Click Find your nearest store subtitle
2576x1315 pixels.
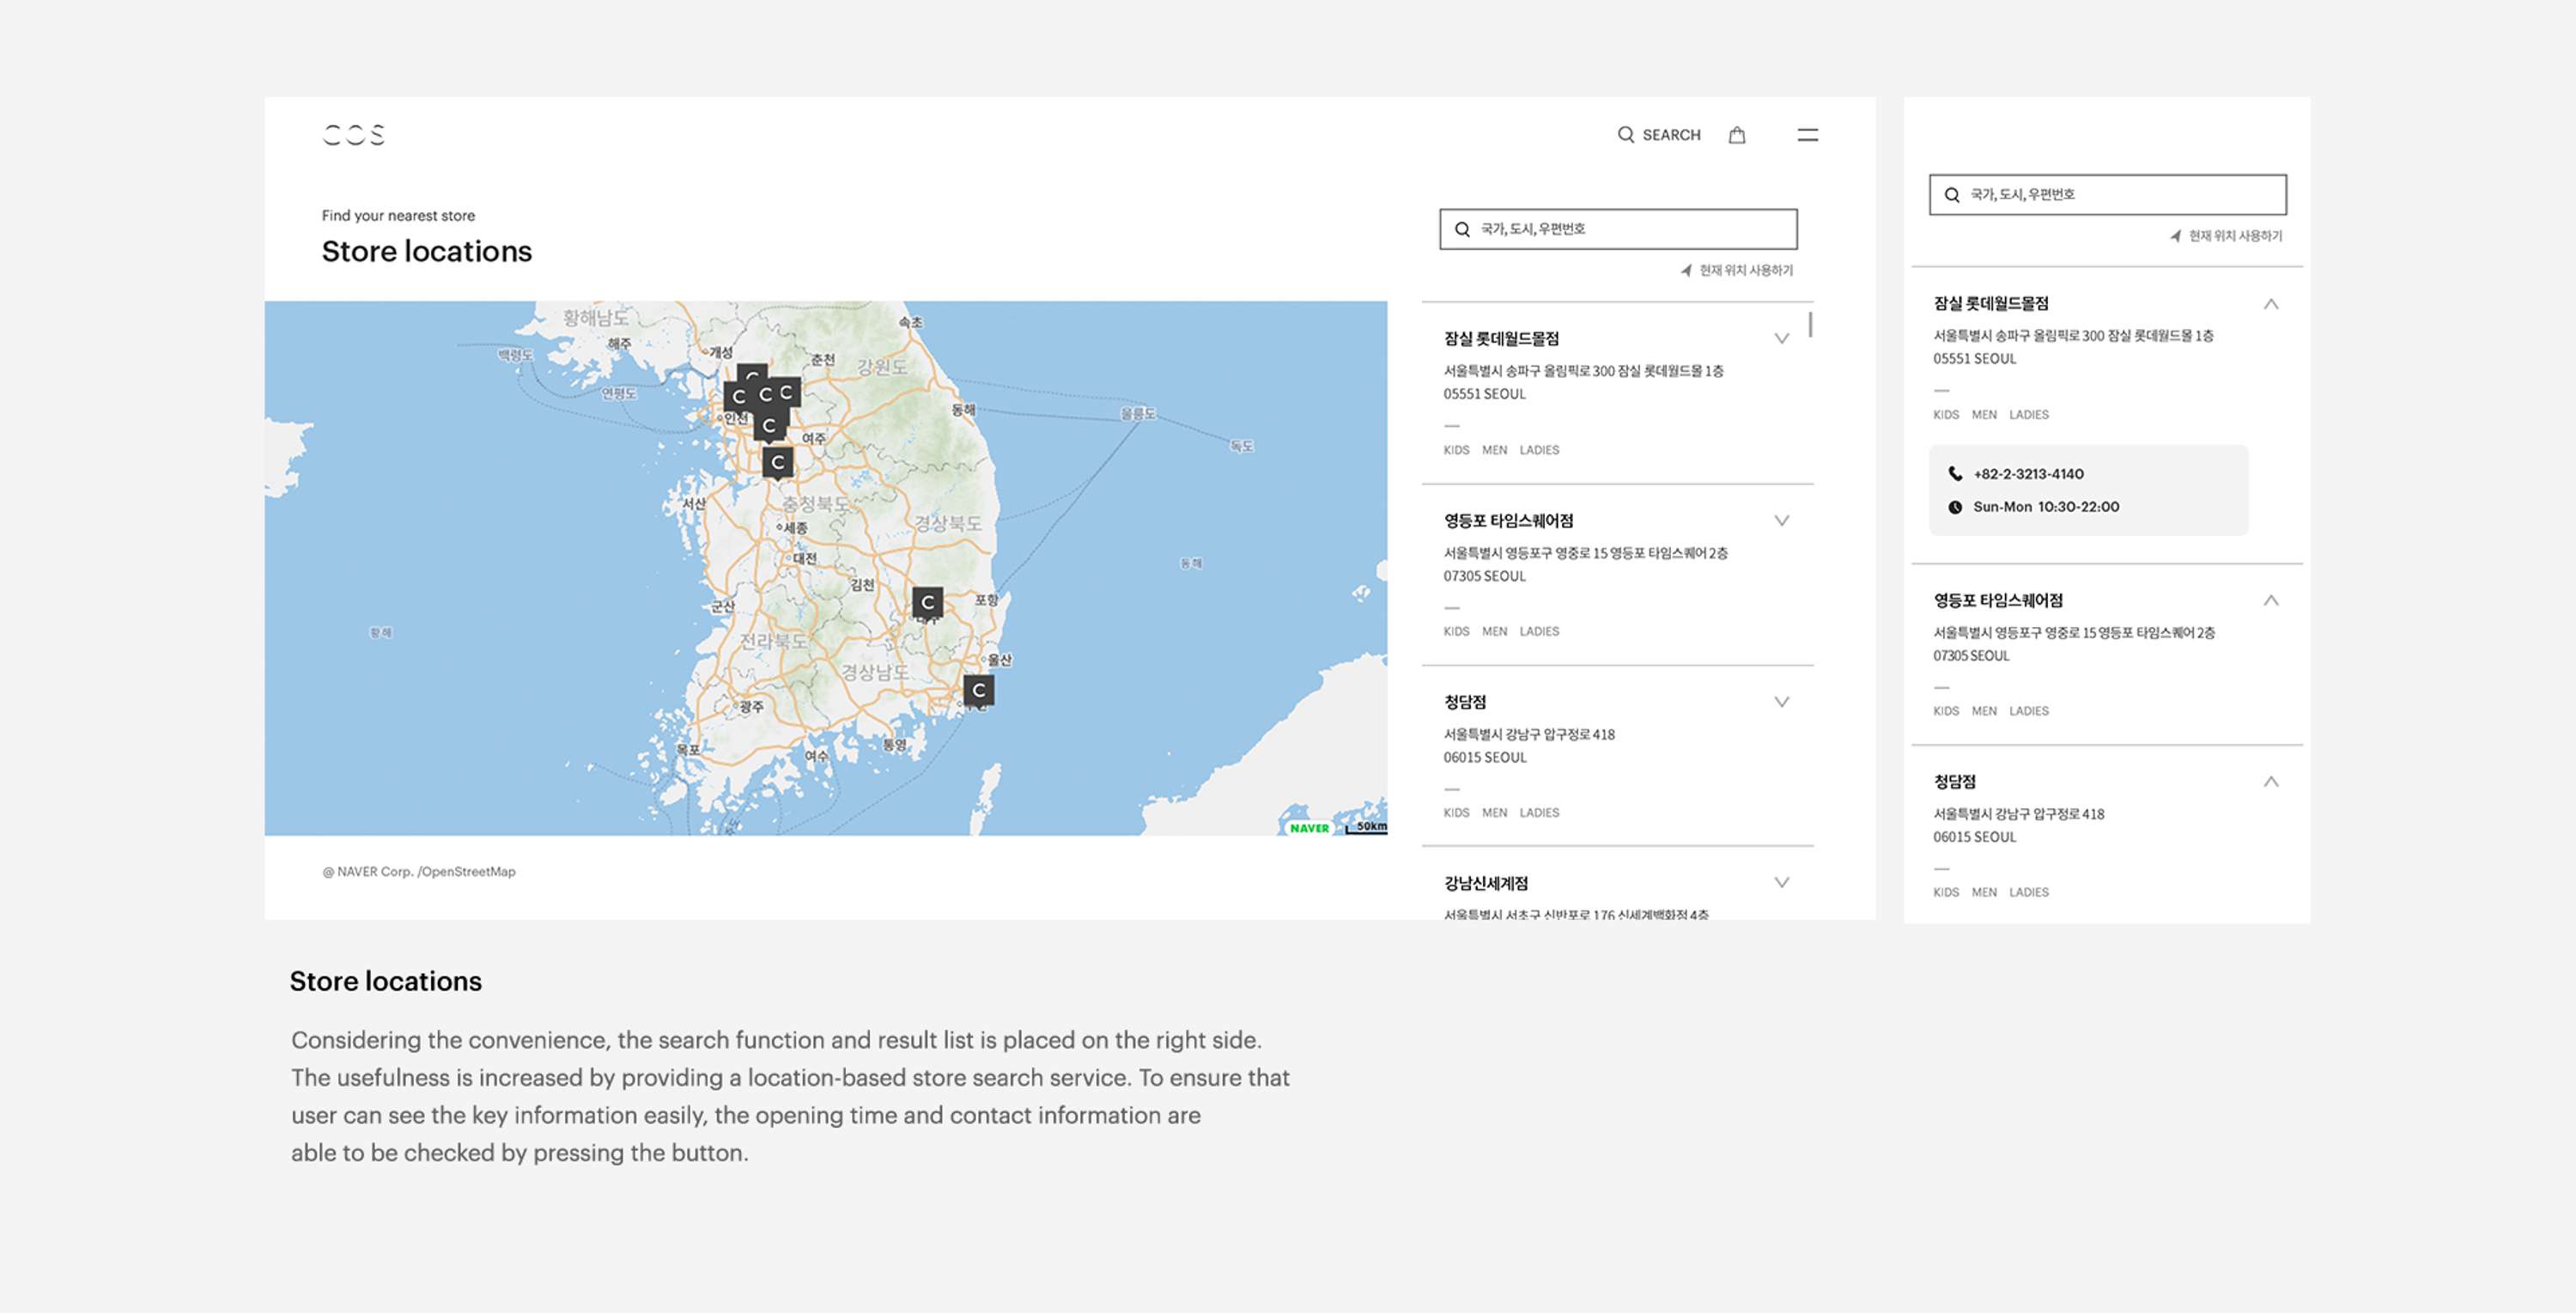click(x=398, y=216)
